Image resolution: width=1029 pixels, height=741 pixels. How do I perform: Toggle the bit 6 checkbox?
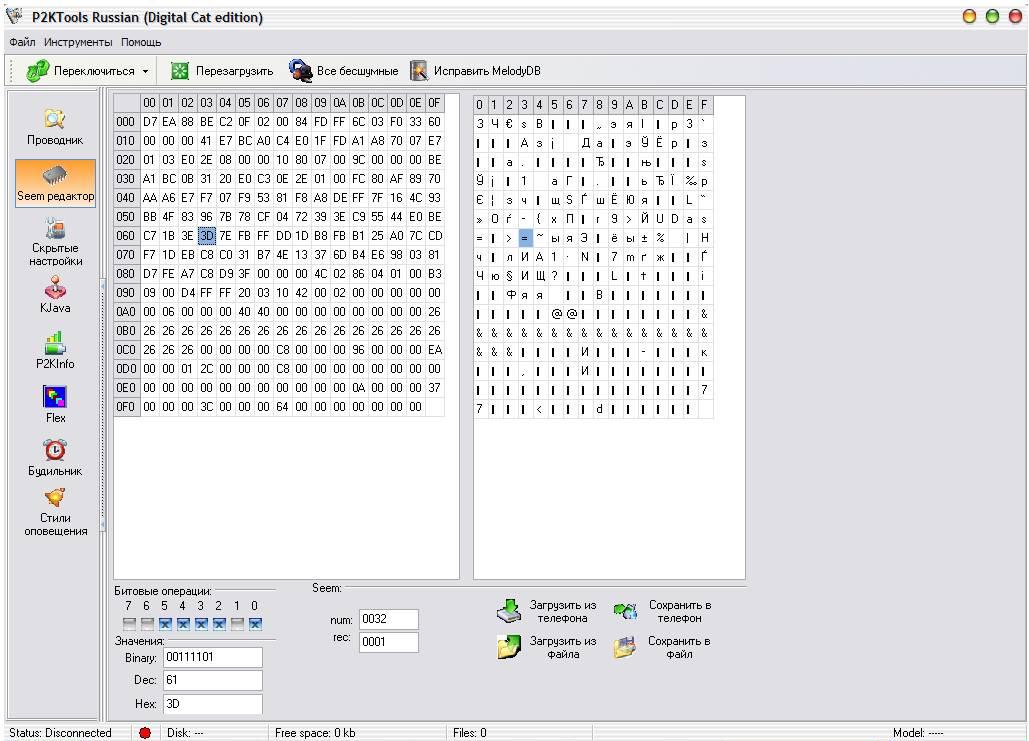point(147,624)
